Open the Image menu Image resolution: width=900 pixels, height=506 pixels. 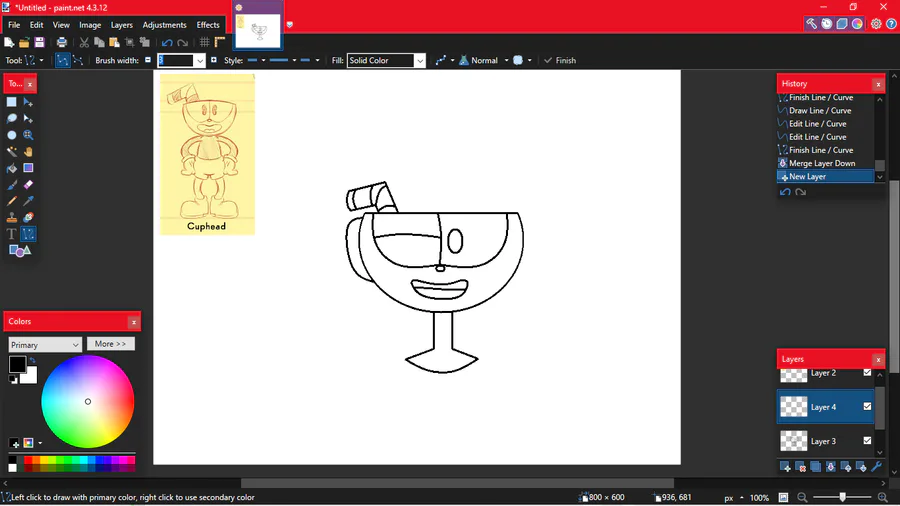(90, 25)
